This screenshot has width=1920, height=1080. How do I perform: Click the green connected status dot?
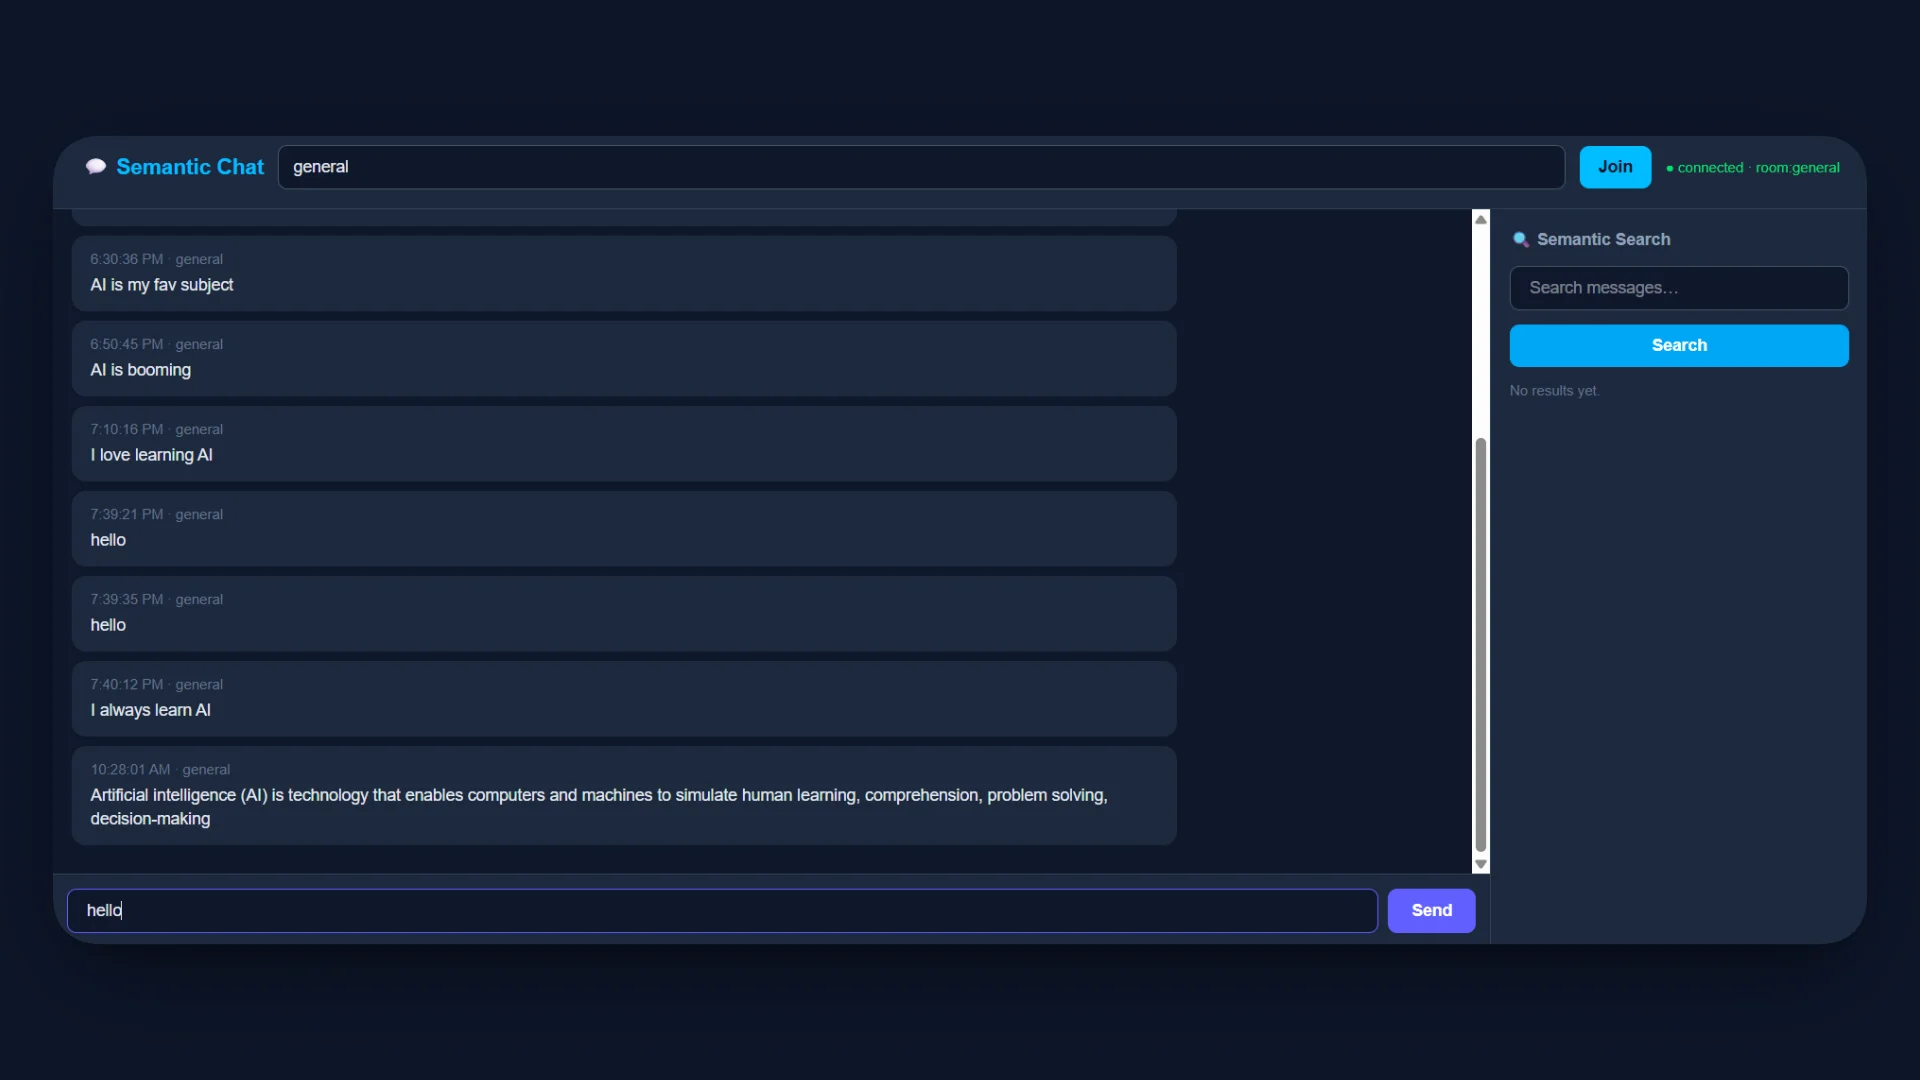coord(1670,167)
